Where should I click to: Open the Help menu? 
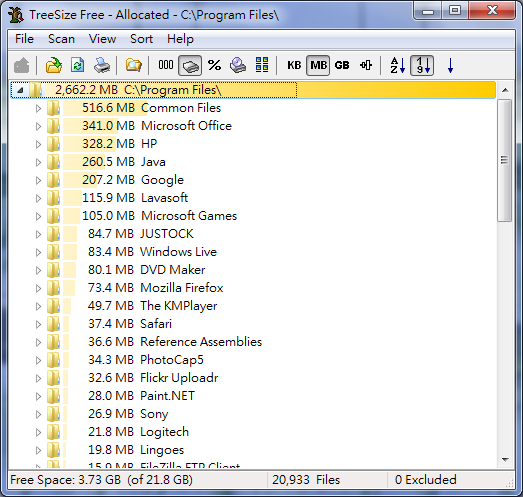(180, 39)
